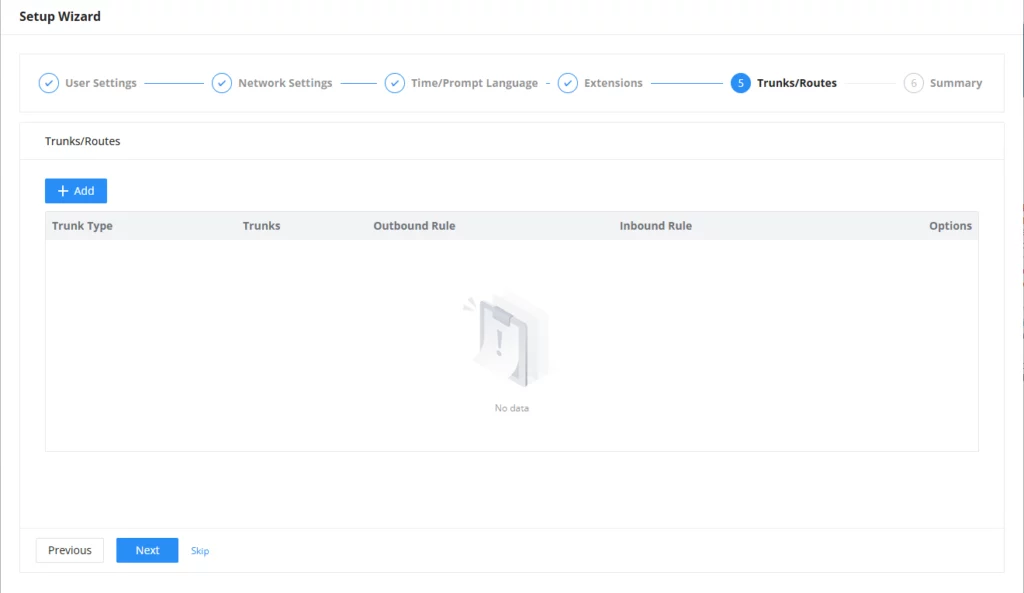Click the plus icon in Add button
Image resolution: width=1024 pixels, height=593 pixels.
click(x=63, y=191)
